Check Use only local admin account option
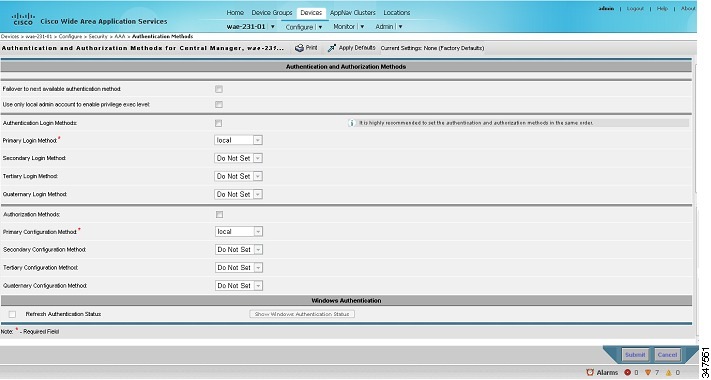Viewport: 711px width, 380px height. (219, 105)
